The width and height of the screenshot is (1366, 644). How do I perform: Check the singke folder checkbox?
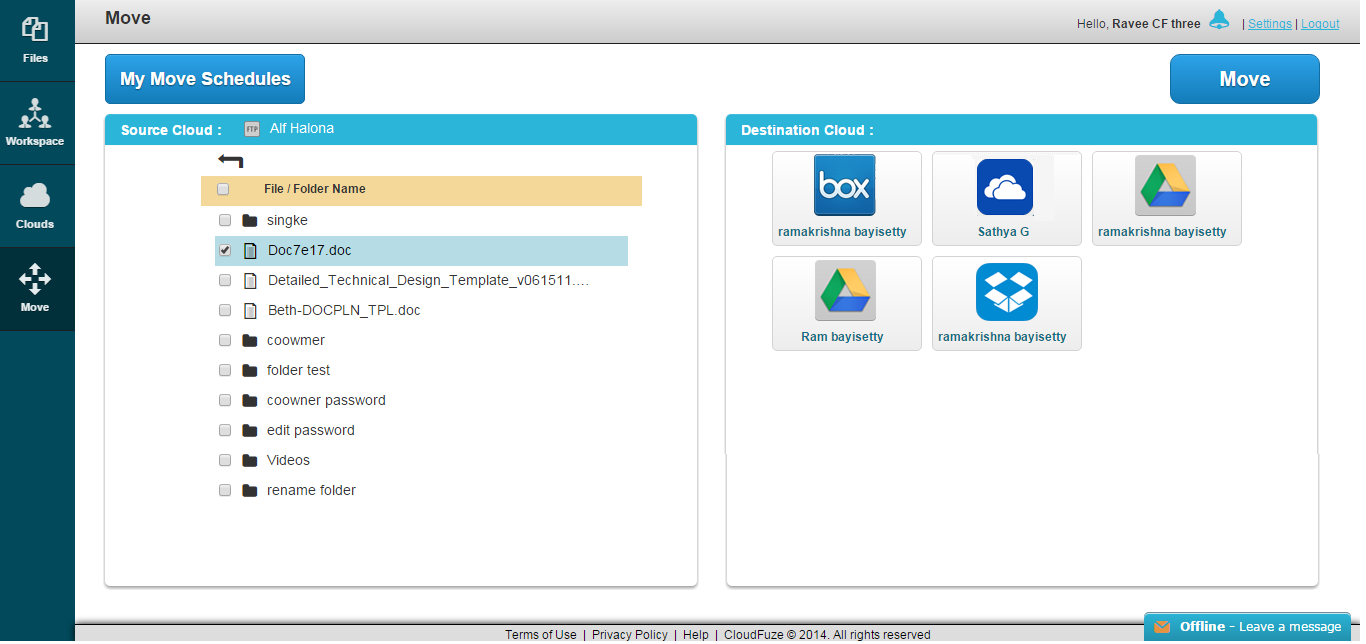[225, 220]
